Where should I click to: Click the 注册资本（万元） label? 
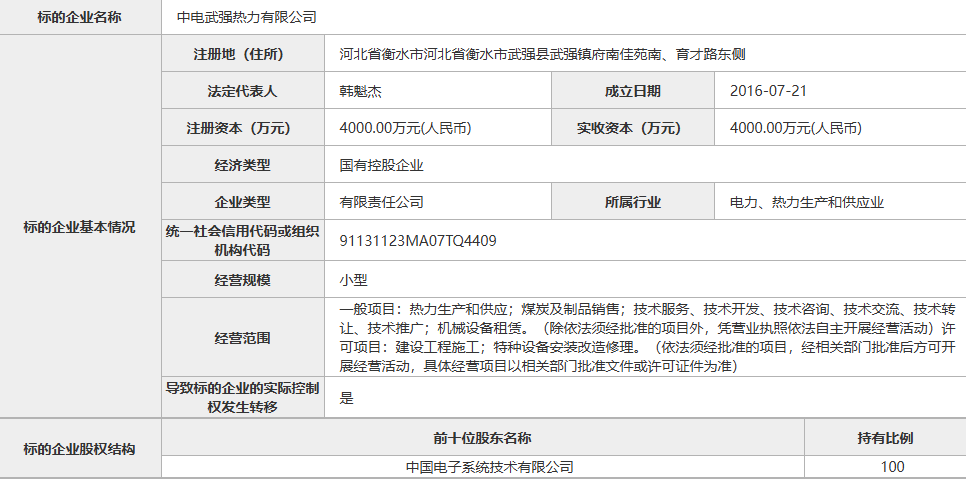pyautogui.click(x=242, y=128)
